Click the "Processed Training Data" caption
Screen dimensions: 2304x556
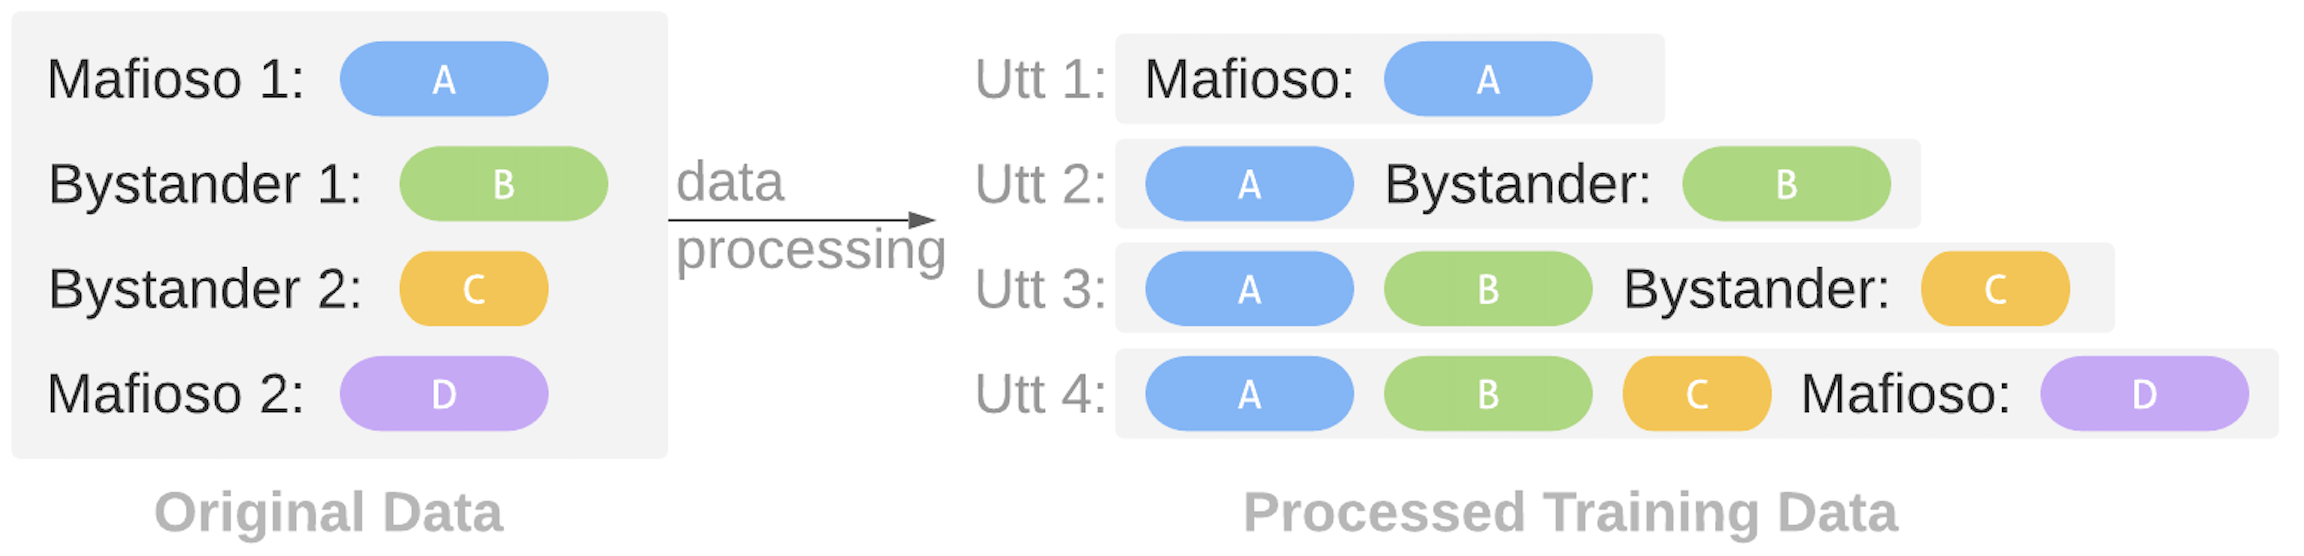tap(1570, 513)
